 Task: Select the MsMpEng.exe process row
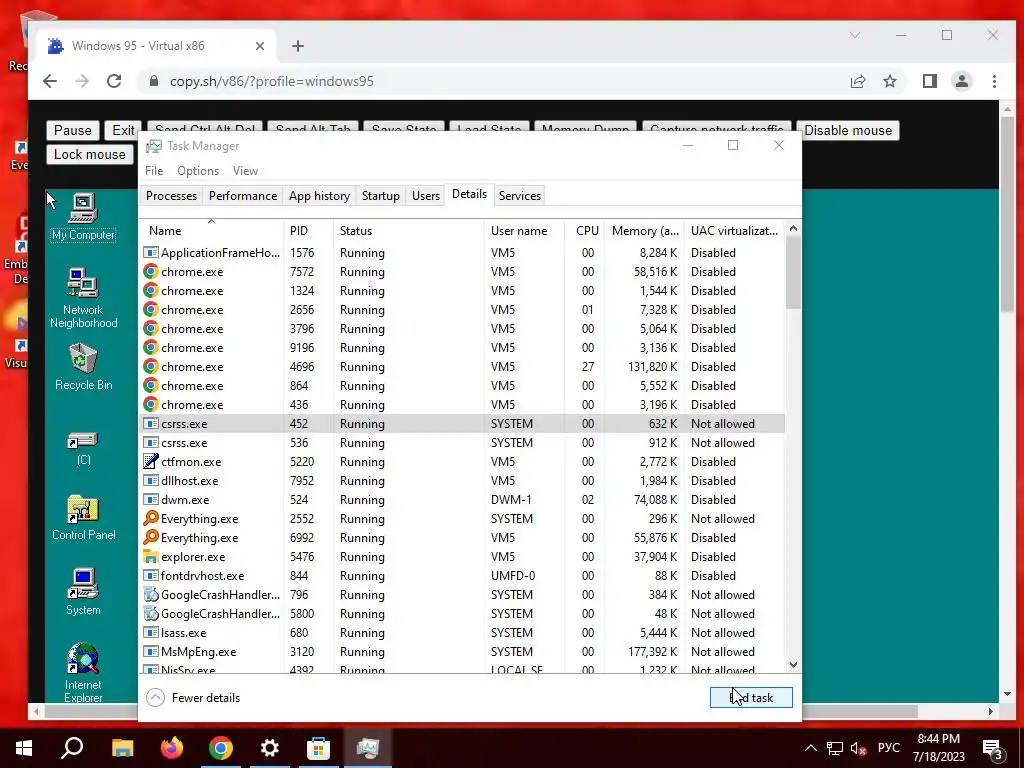(462, 652)
